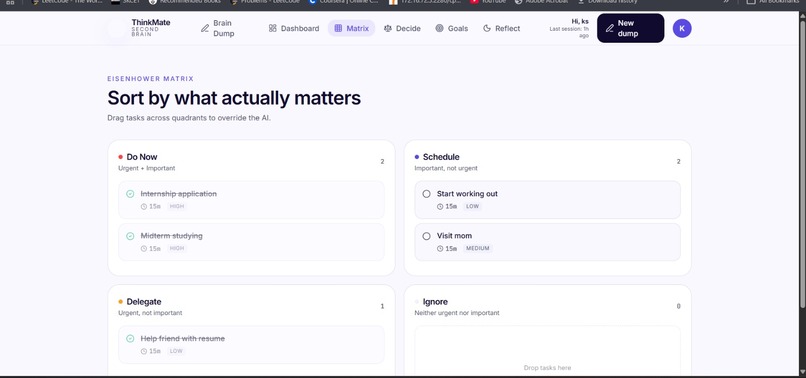Click the Visit mom task title

pyautogui.click(x=454, y=236)
